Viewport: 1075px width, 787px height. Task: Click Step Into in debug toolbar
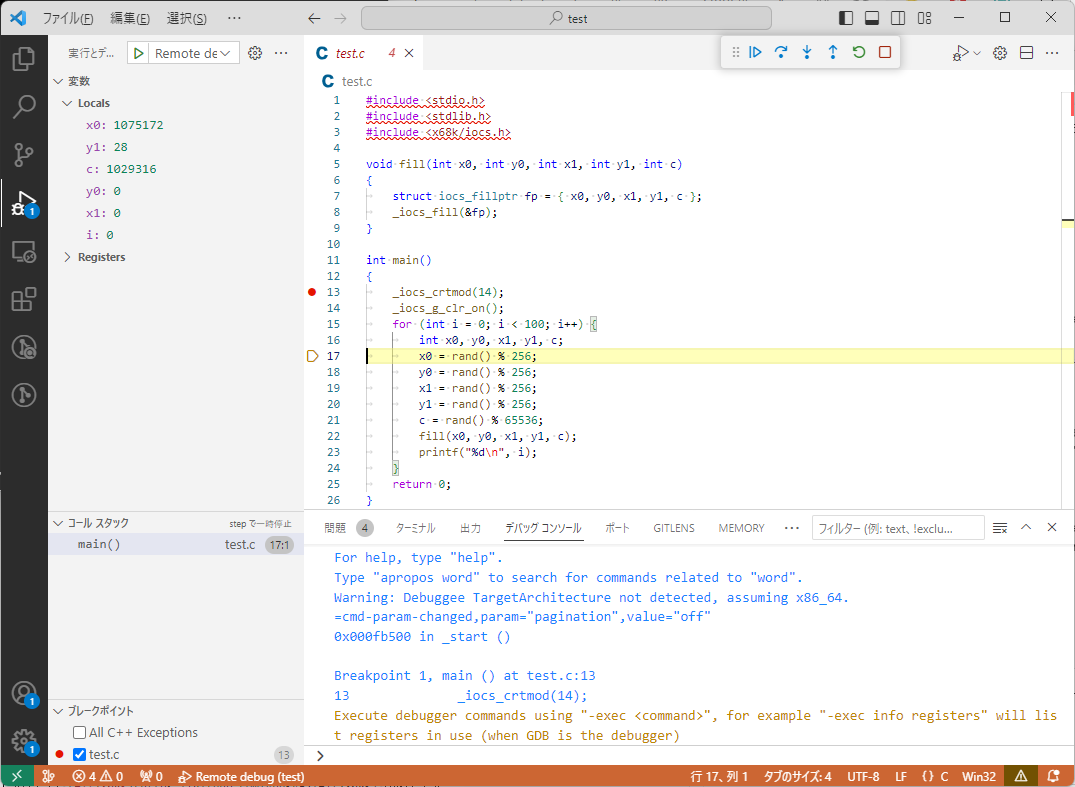[x=807, y=52]
